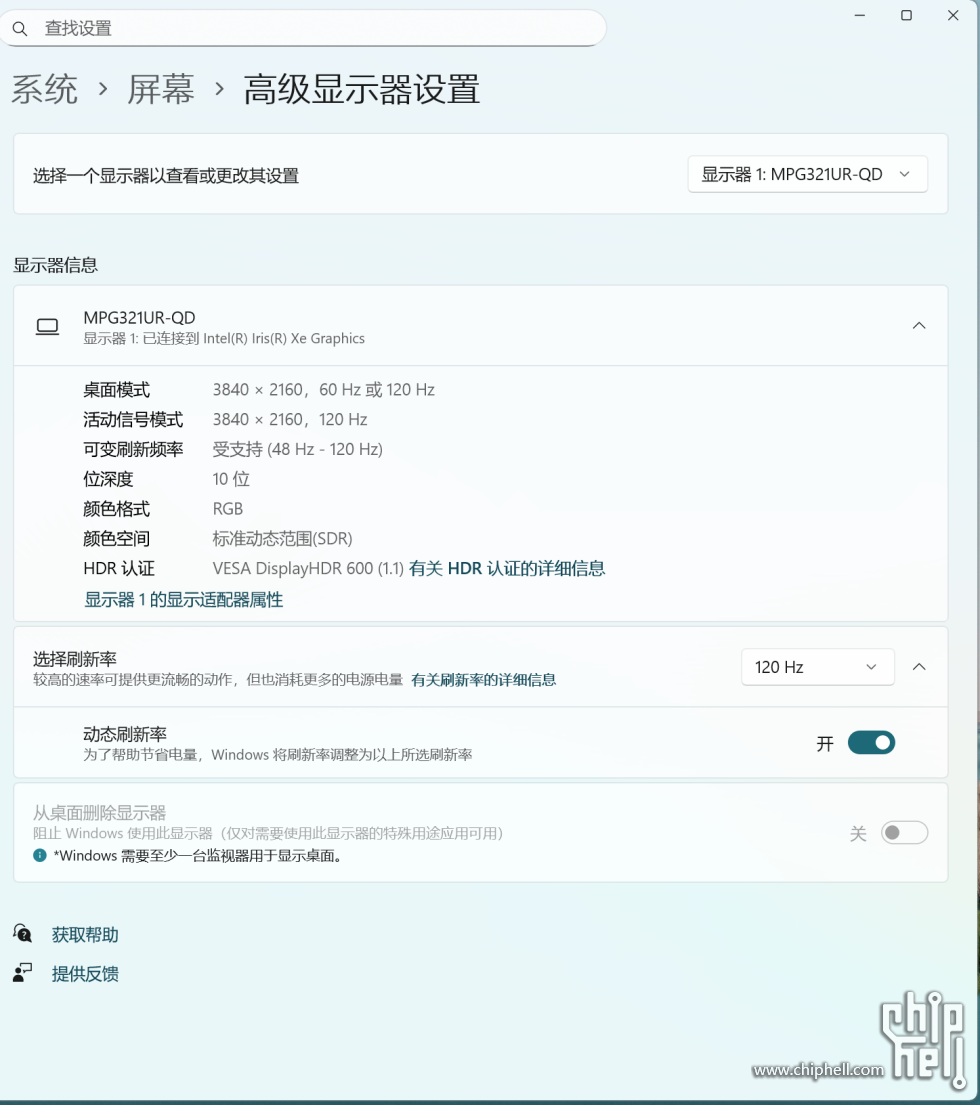
Task: Open 有关刷新率的详细信息 link
Action: pos(483,680)
